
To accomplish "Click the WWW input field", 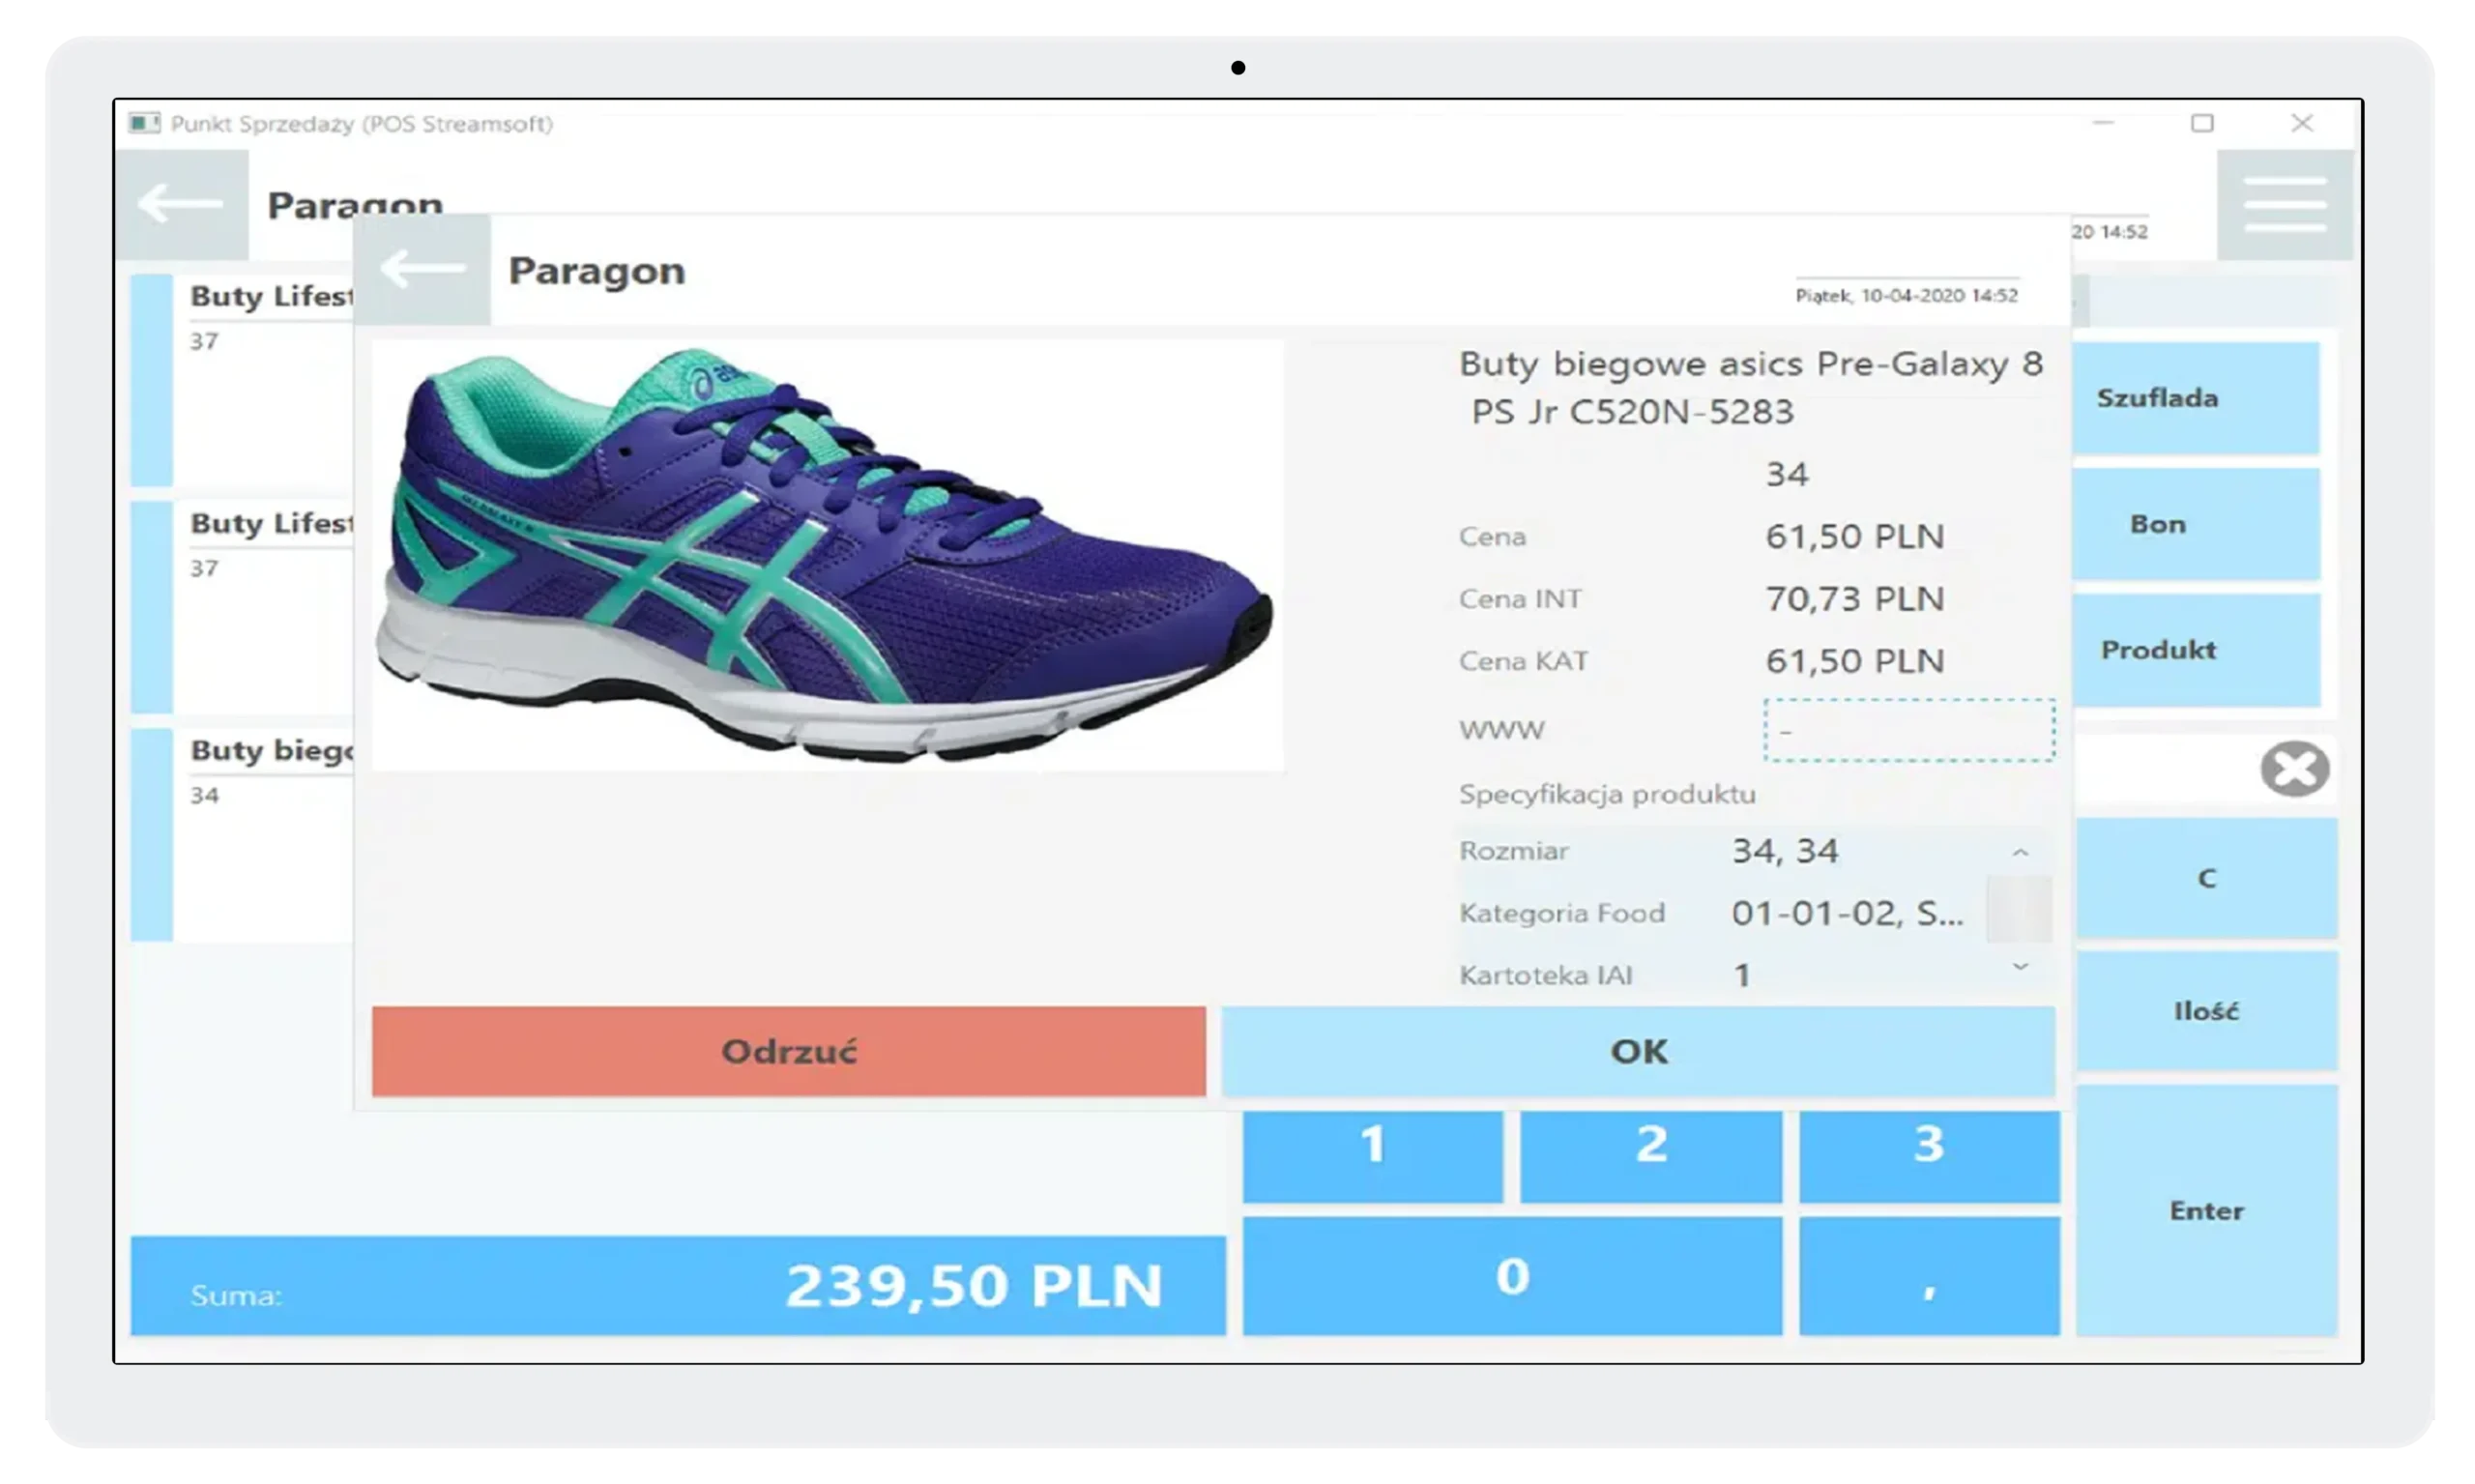I will 1908,730.
